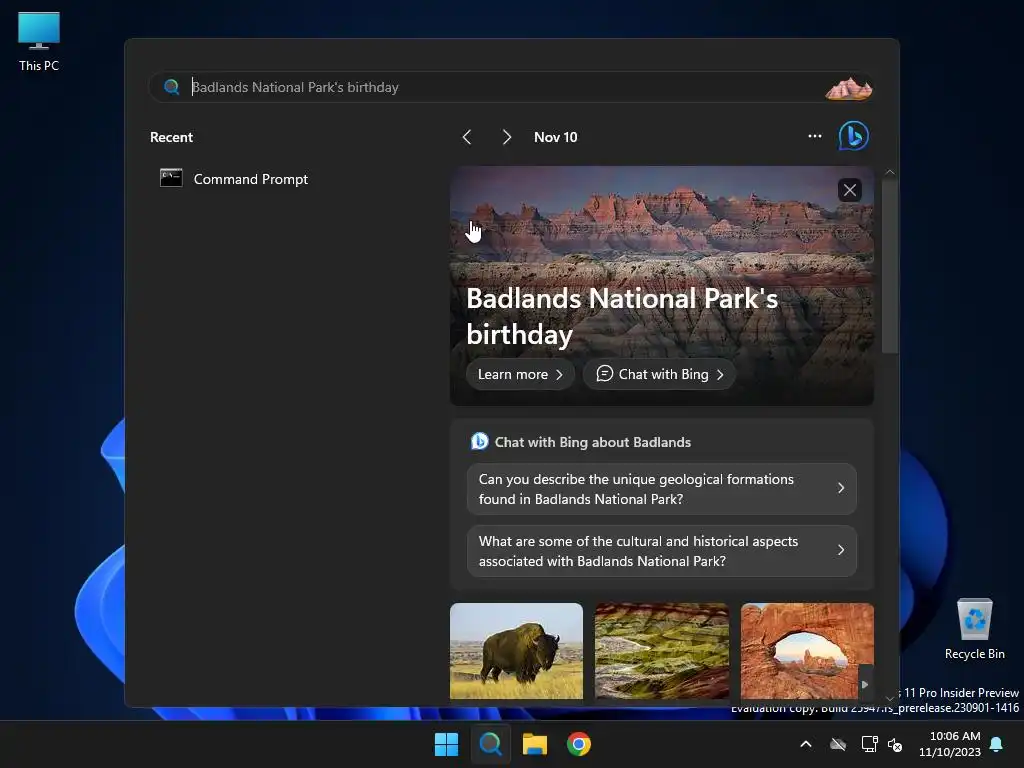
Task: Open the three-dot more options menu
Action: pyautogui.click(x=814, y=136)
